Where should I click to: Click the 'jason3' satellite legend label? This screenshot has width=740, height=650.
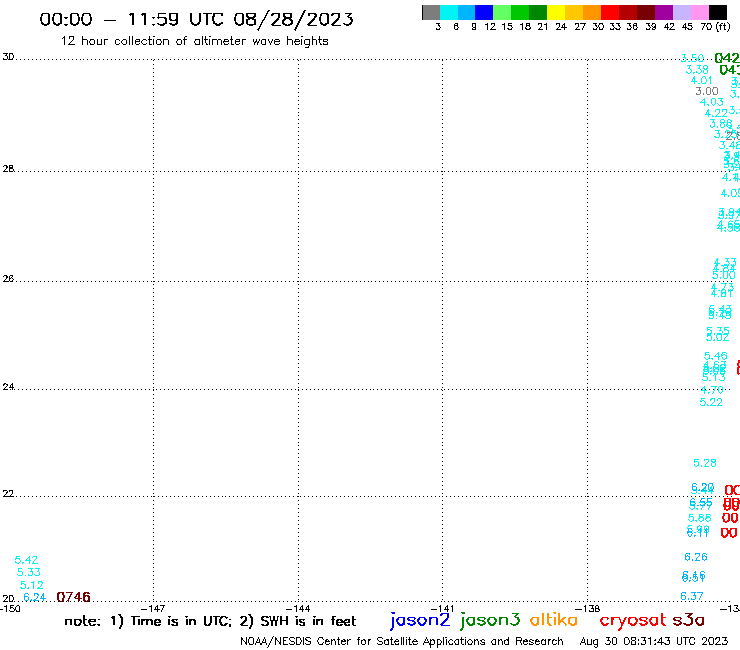(490, 620)
